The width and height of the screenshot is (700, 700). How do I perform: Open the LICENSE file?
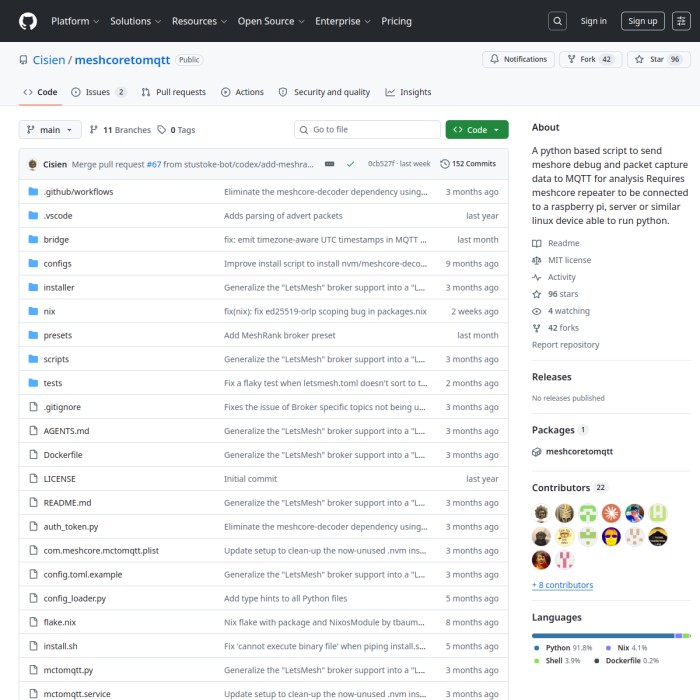coord(59,479)
